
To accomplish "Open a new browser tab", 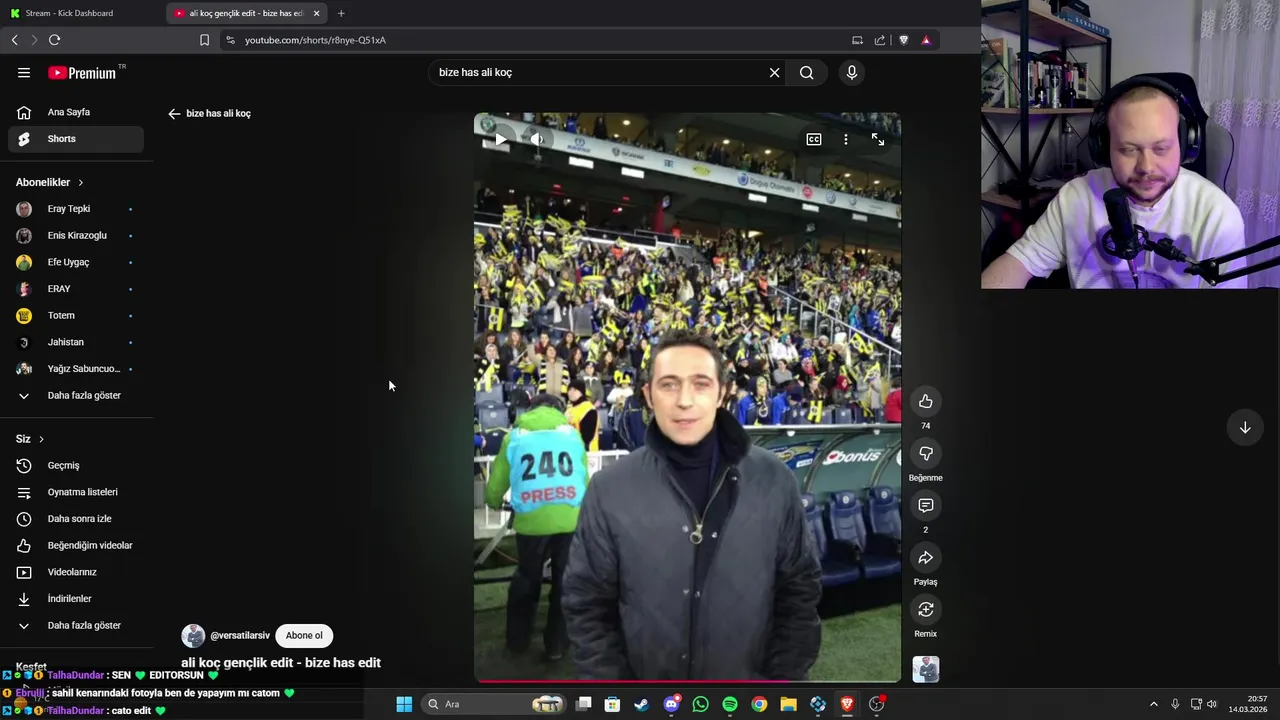I will [341, 13].
